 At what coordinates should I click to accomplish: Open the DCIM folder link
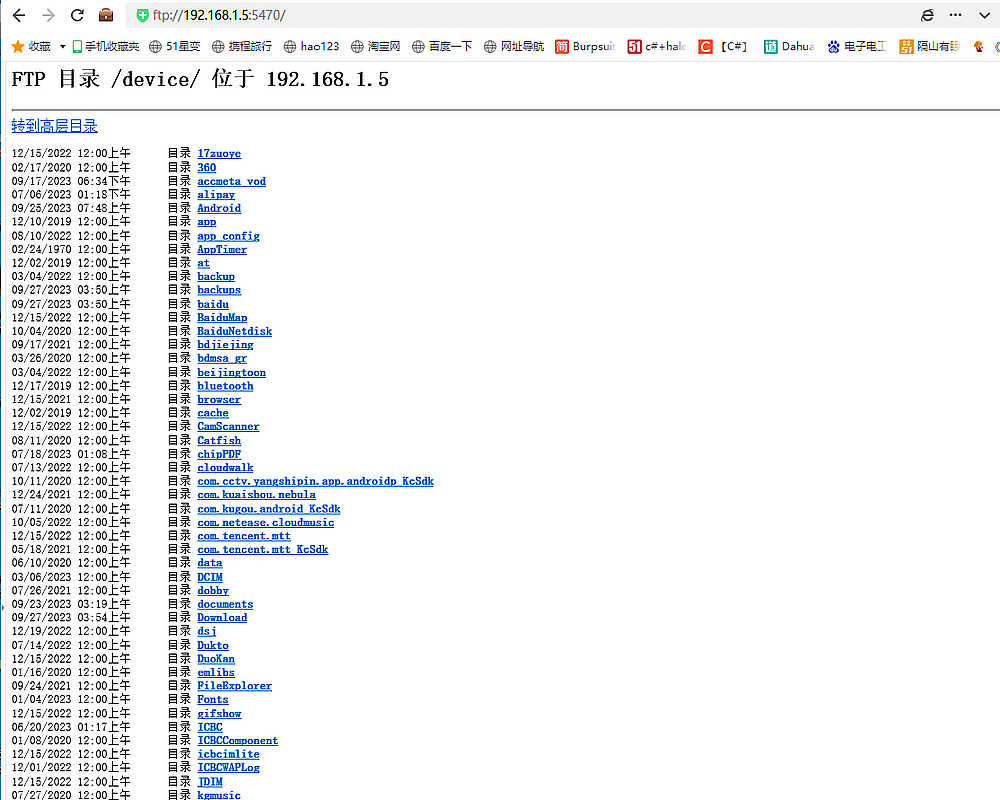(x=210, y=577)
